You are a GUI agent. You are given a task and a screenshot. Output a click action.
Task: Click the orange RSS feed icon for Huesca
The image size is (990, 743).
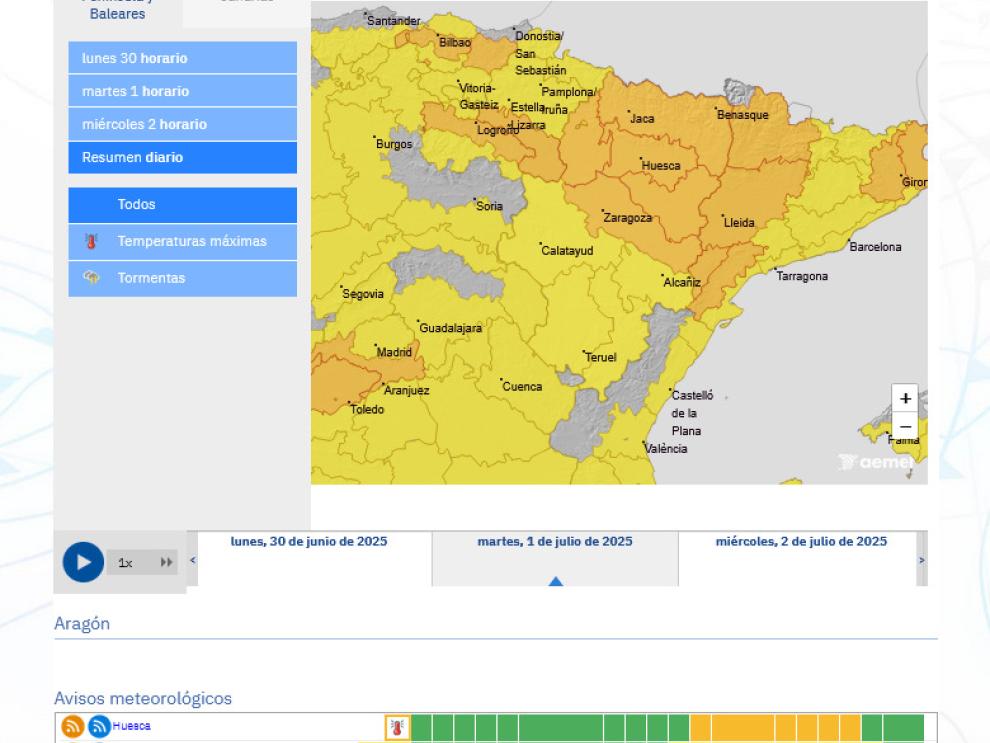[73, 727]
